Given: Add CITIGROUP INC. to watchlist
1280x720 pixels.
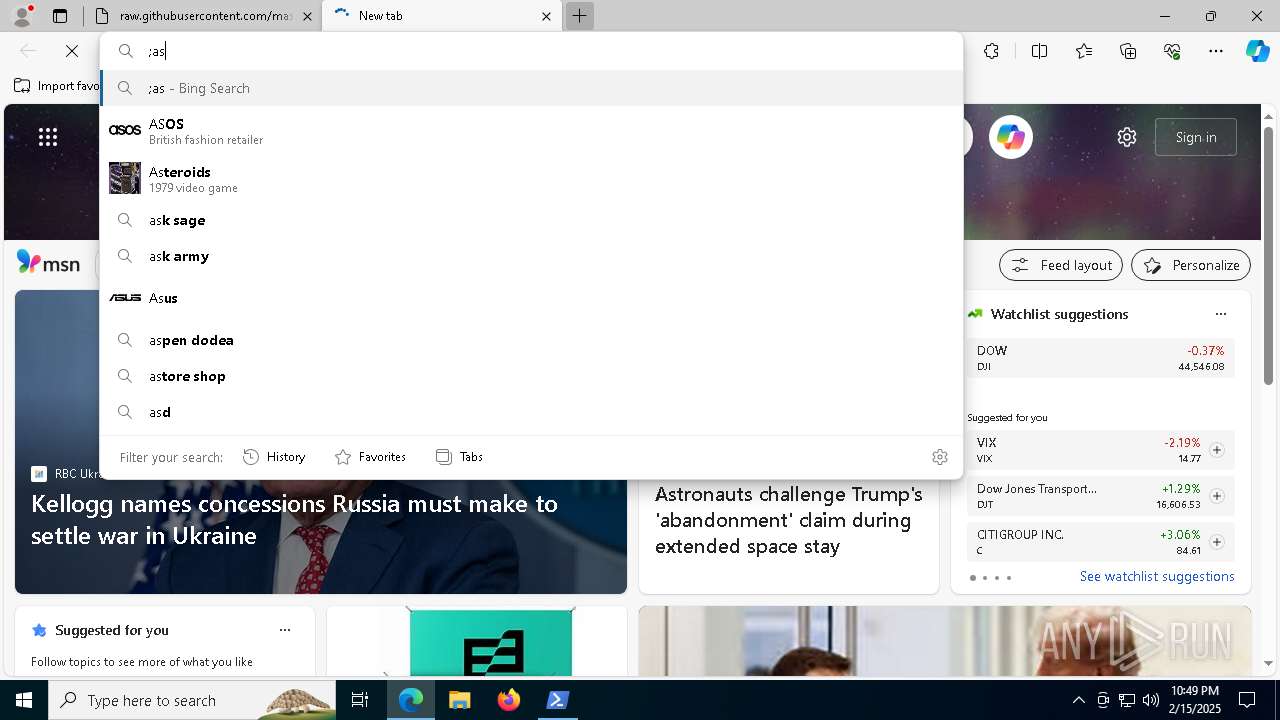Looking at the screenshot, I should click(1217, 542).
